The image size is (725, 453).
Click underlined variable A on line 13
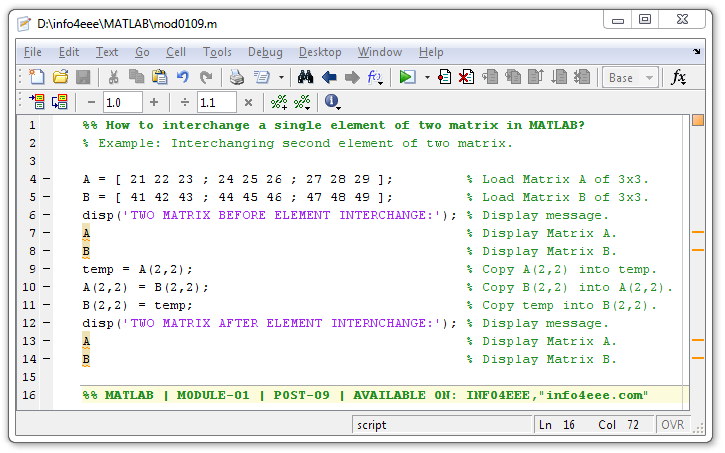(x=86, y=342)
